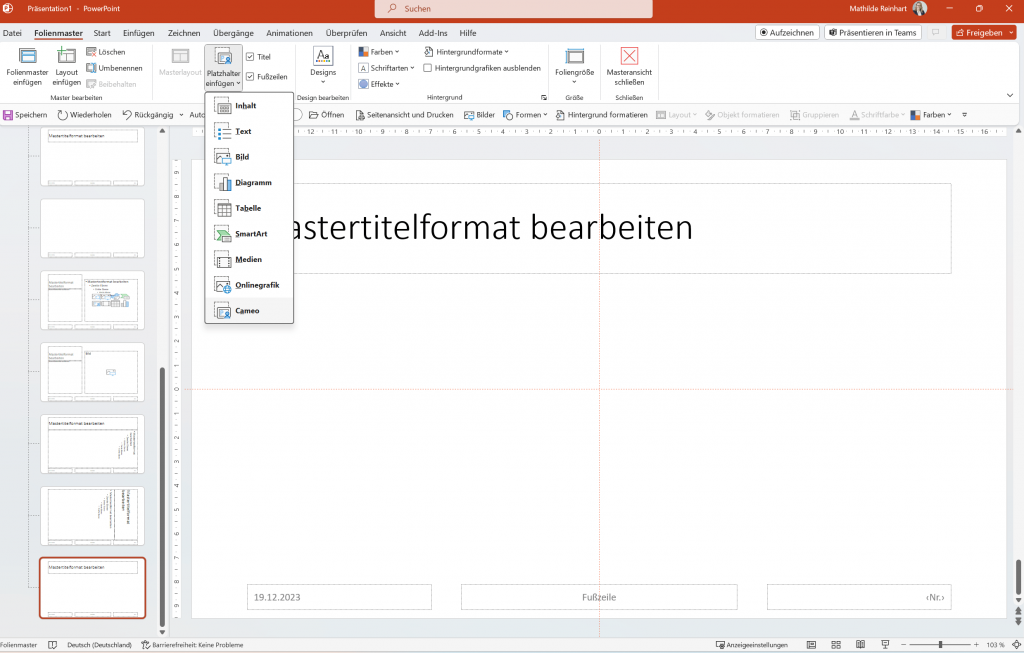Click Bilder in quick access toolbar

[479, 115]
